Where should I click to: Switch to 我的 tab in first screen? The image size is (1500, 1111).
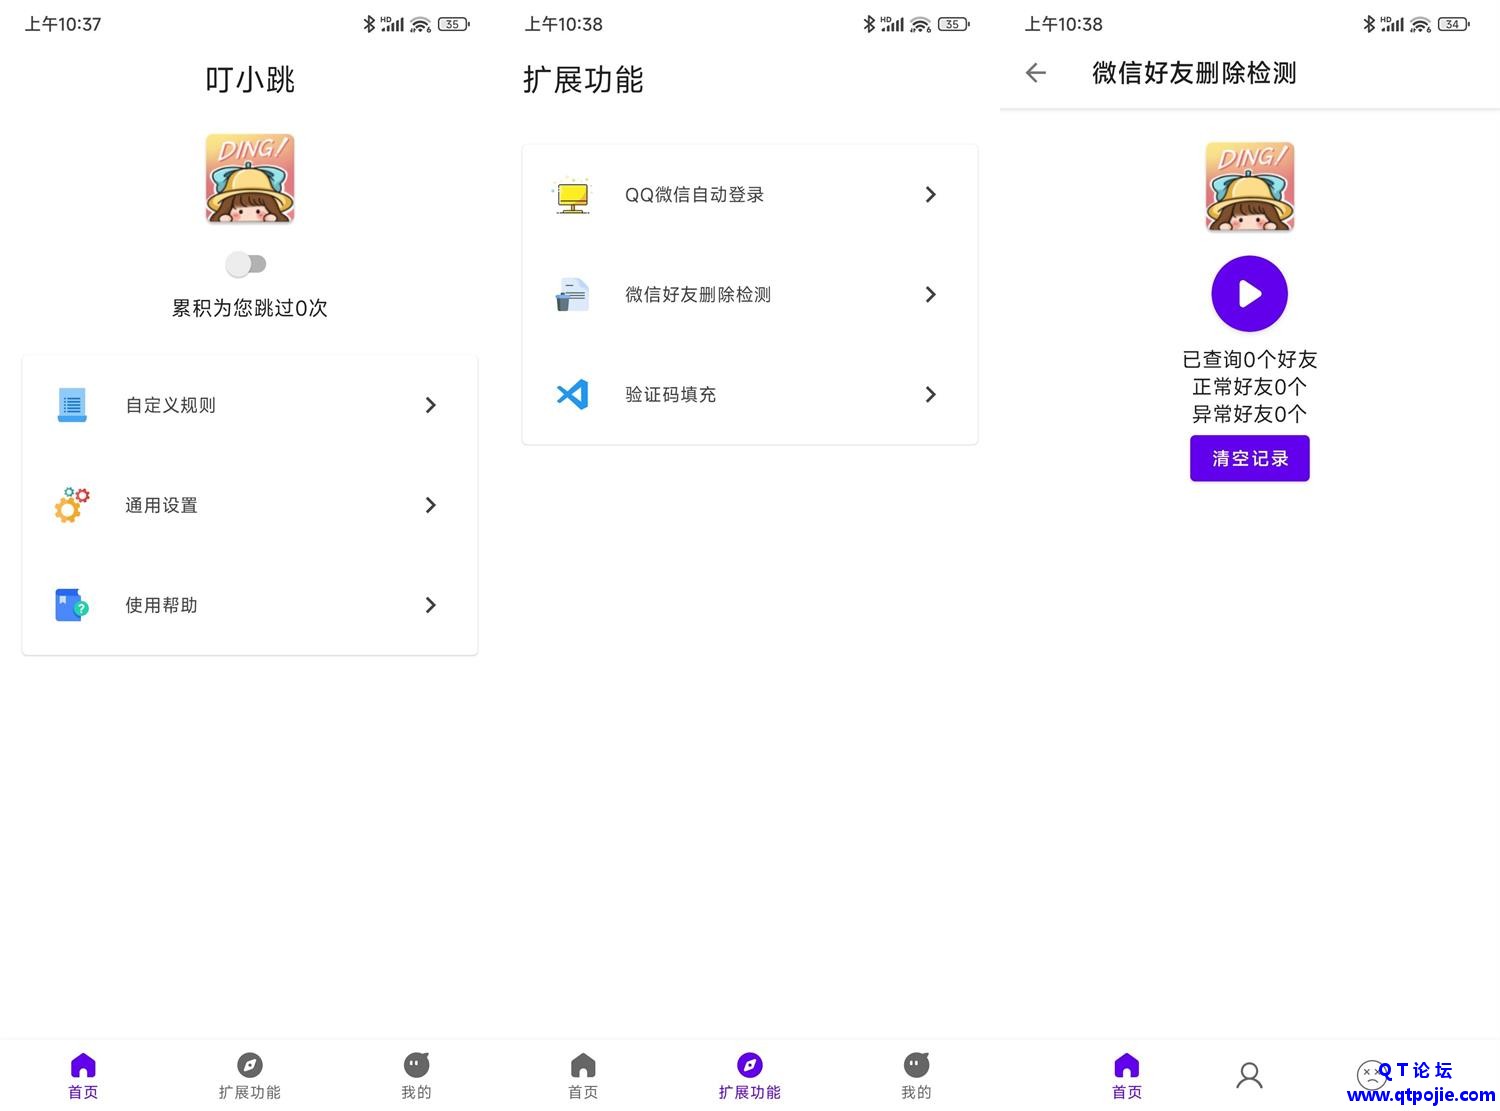click(x=416, y=1076)
